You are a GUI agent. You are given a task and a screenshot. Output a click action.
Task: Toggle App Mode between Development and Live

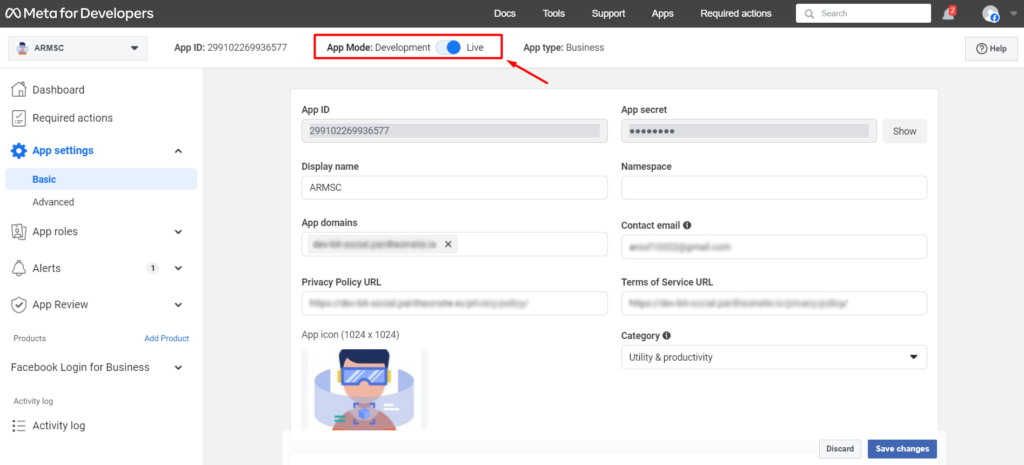point(449,48)
